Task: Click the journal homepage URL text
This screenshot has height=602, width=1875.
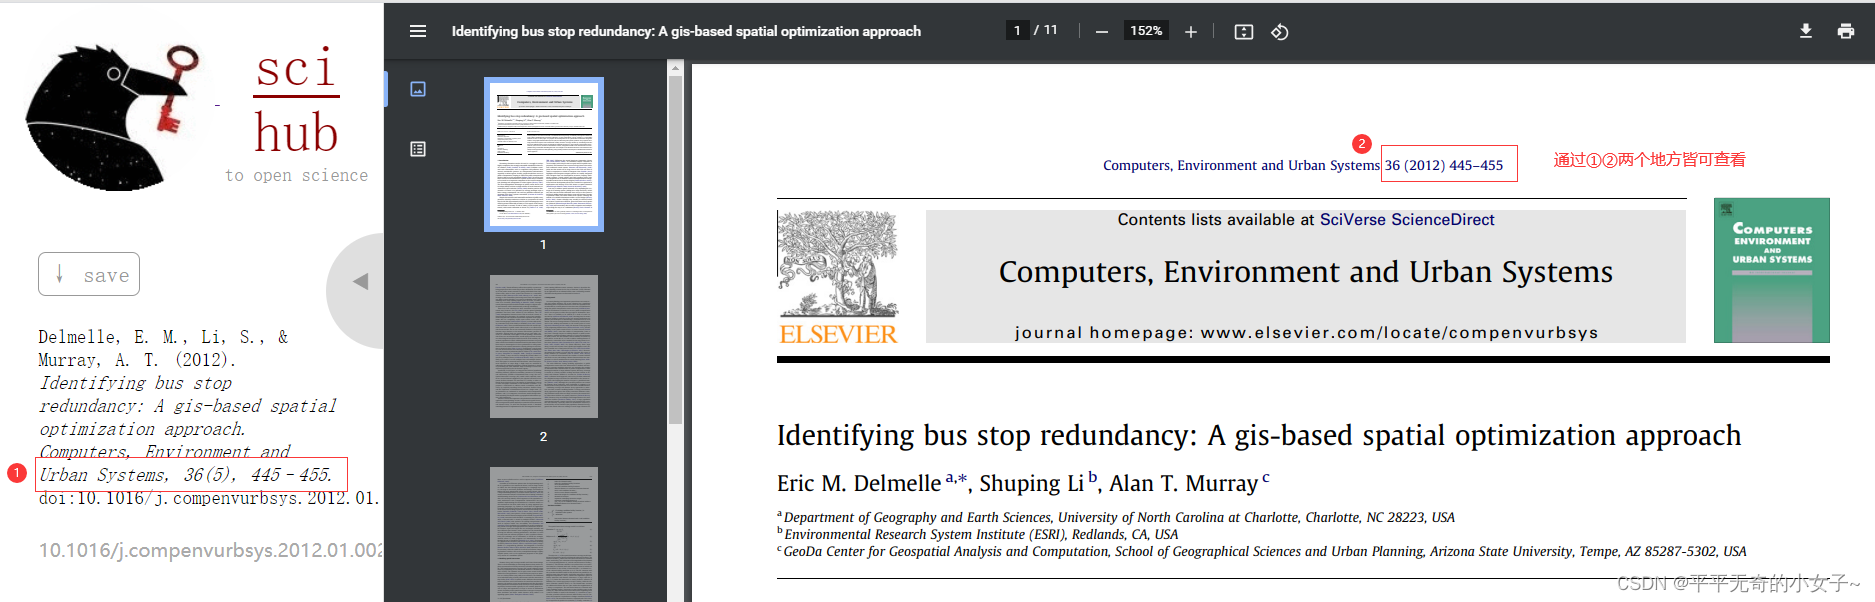Action: click(1400, 333)
